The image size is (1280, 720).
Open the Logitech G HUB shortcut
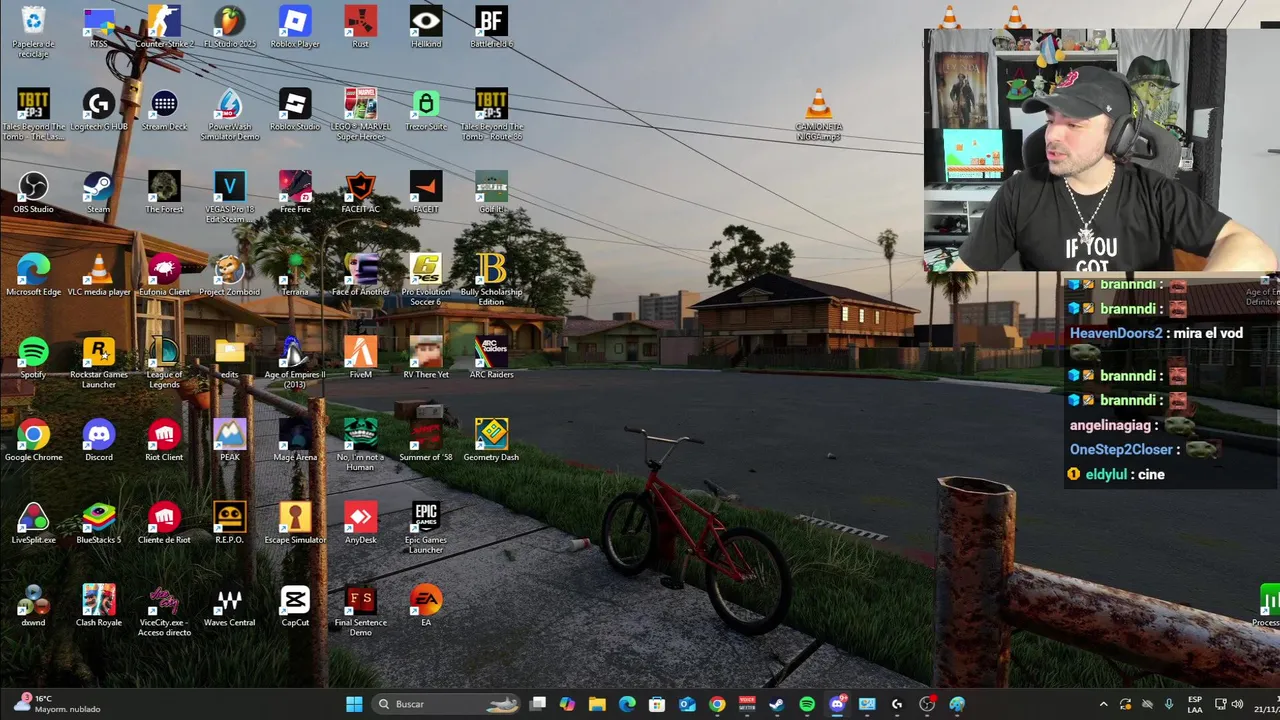tap(99, 110)
